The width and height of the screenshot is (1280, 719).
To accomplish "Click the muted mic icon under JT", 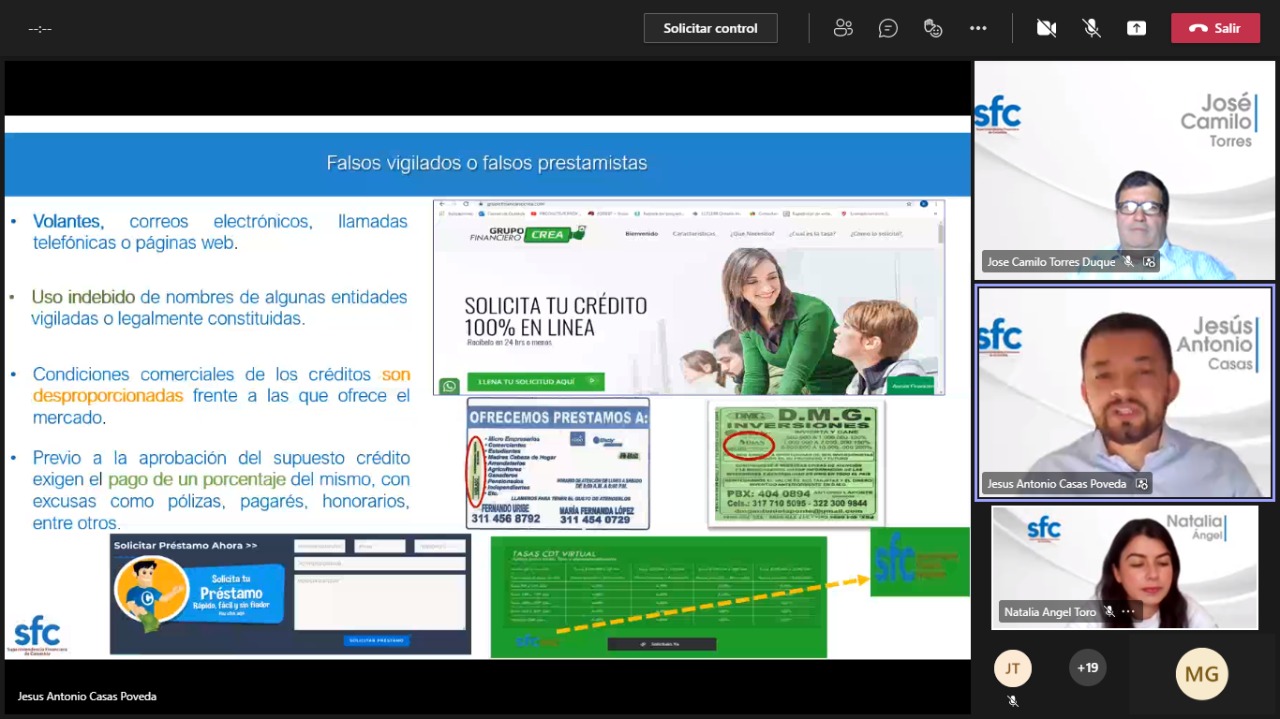I will click(x=1012, y=701).
